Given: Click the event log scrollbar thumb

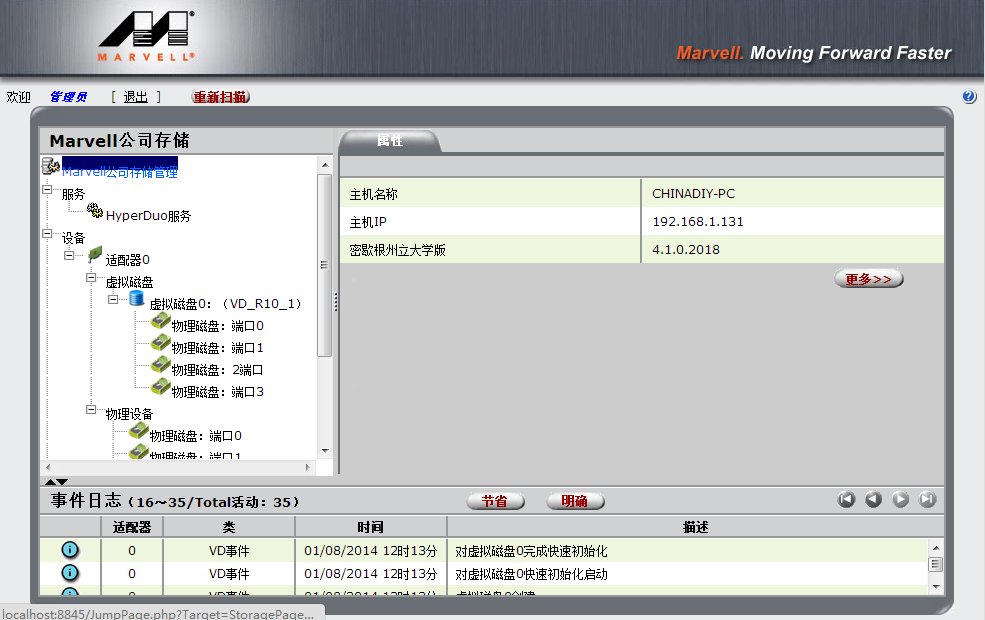Looking at the screenshot, I should 936,564.
